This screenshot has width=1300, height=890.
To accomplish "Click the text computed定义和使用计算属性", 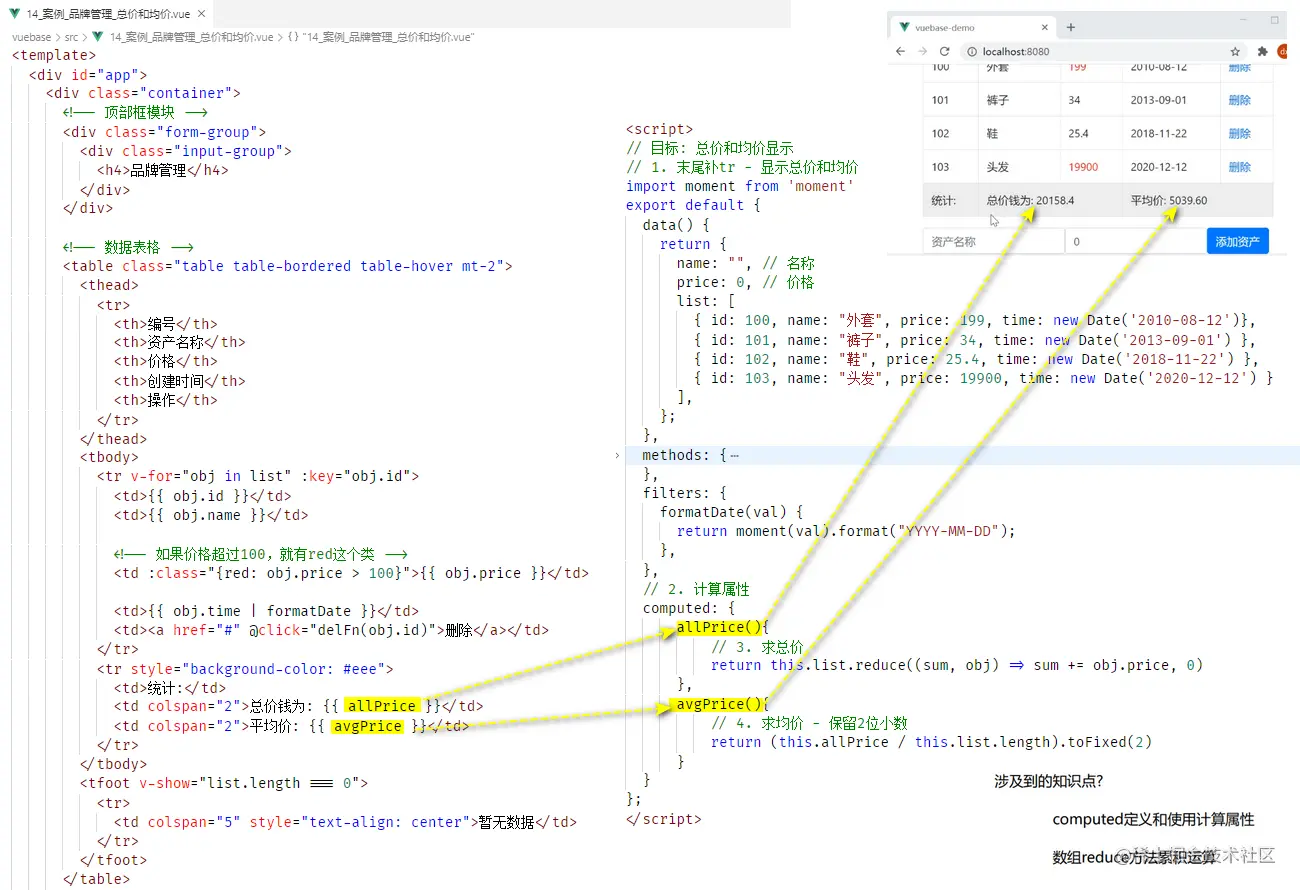I will [x=1153, y=819].
